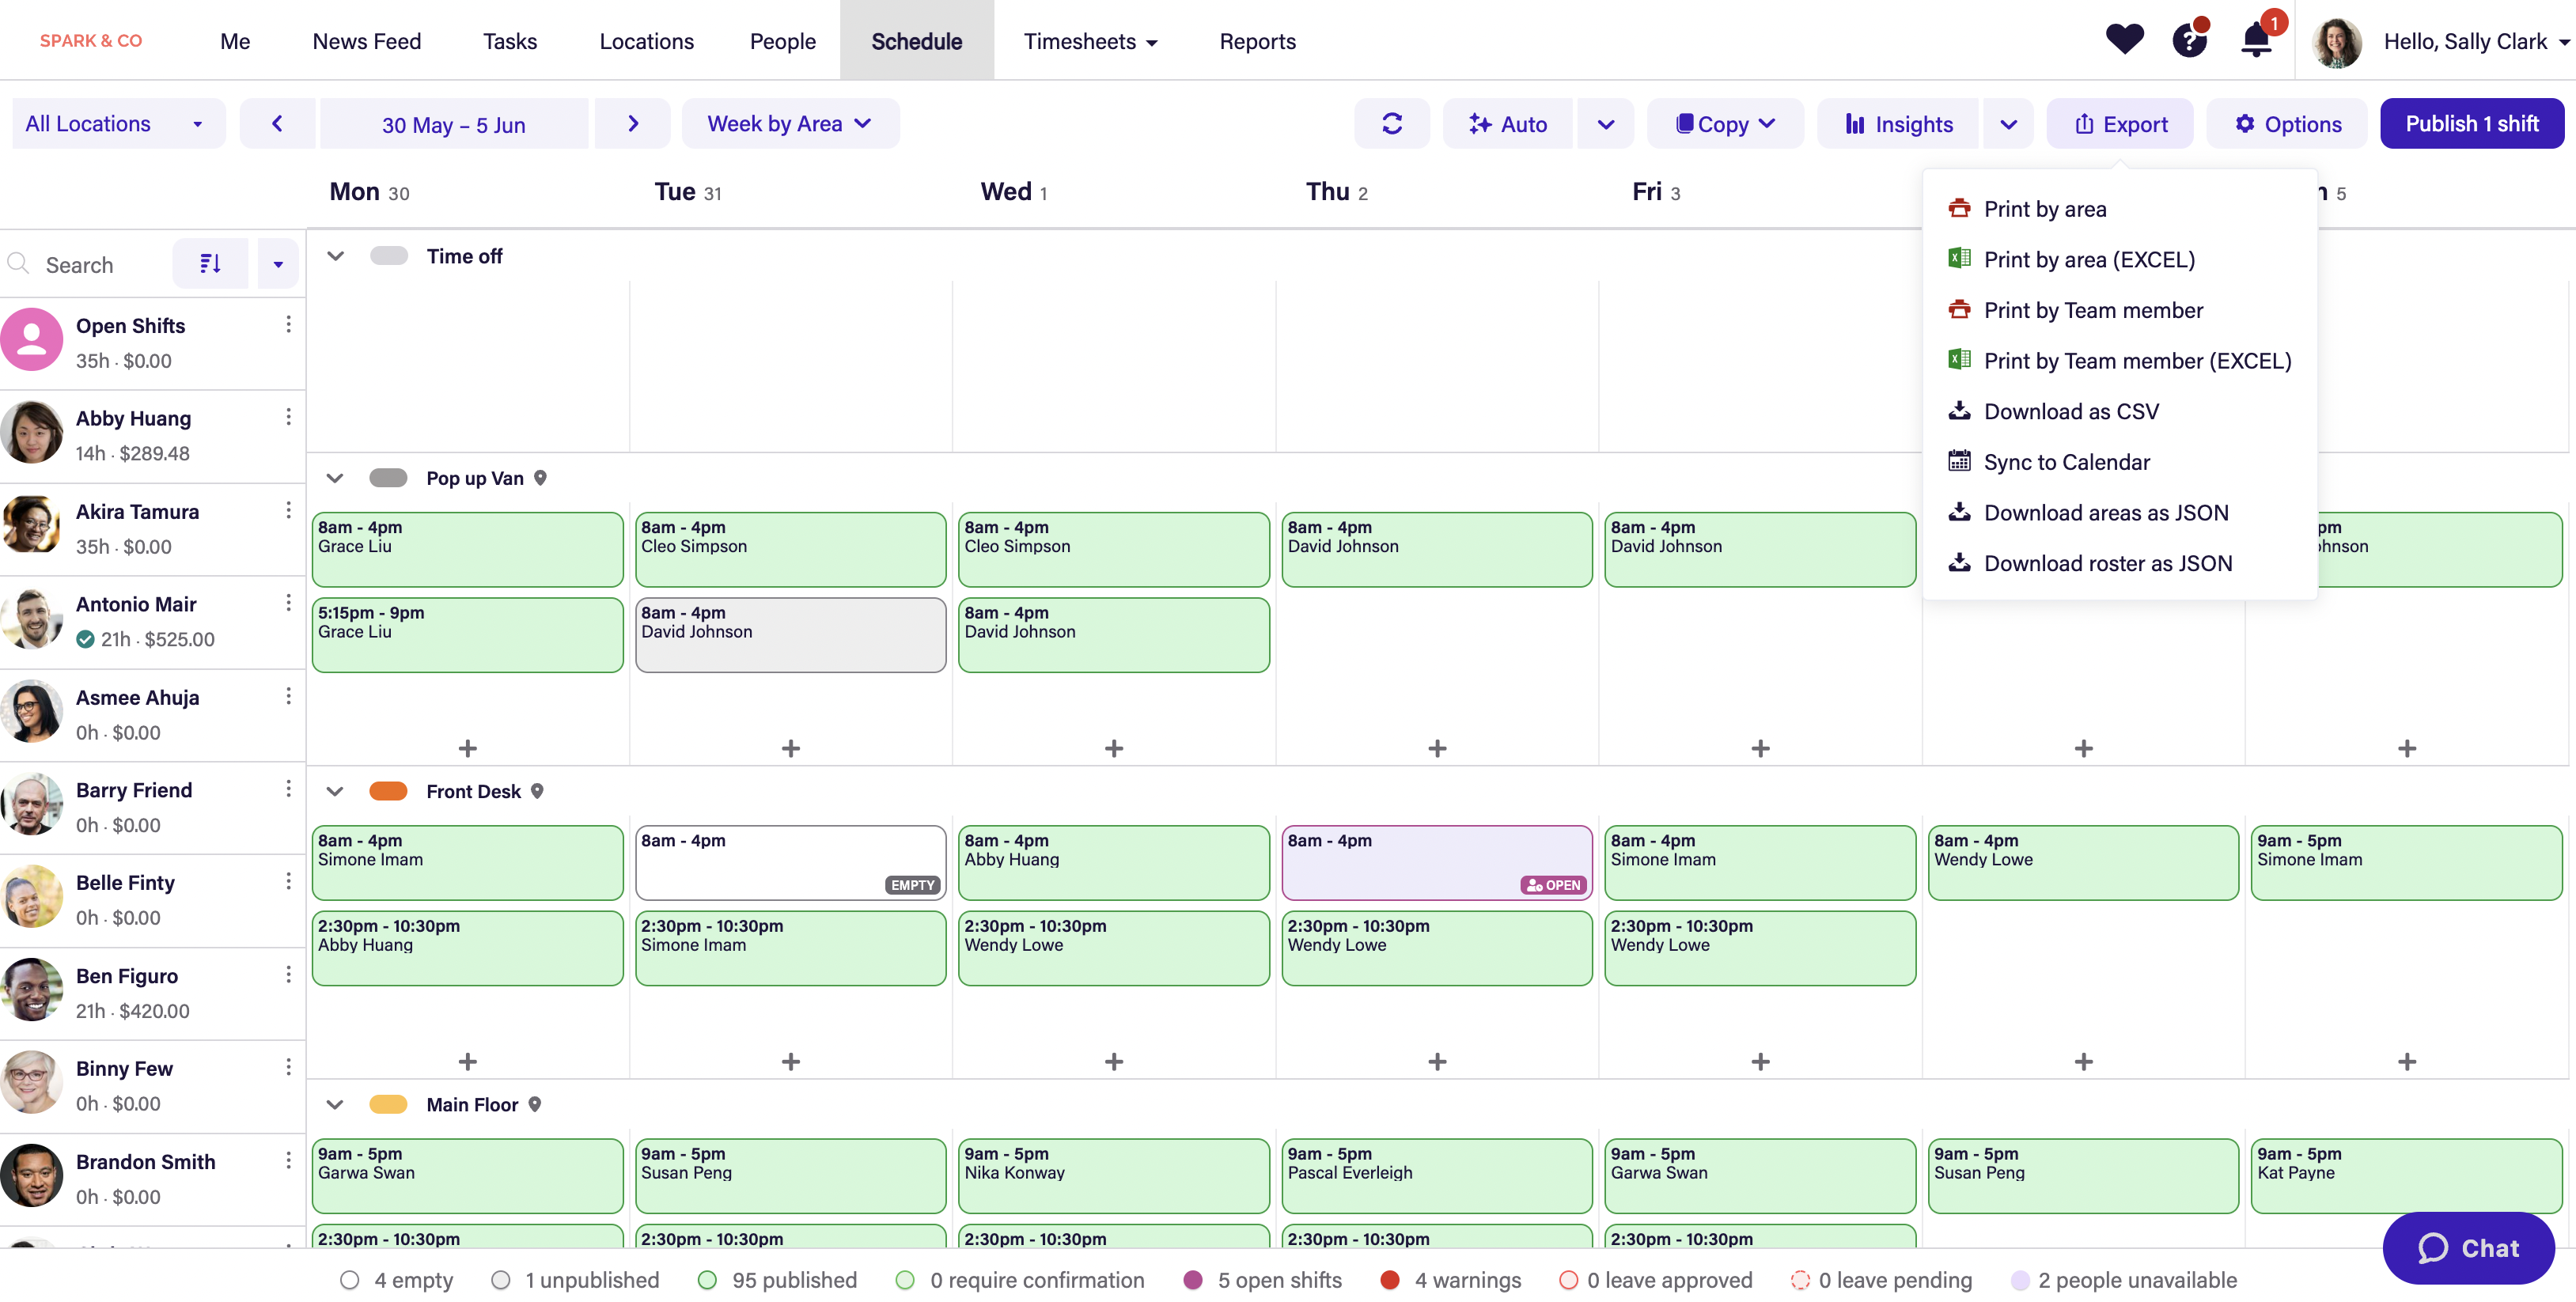Viewport: 2576px width, 1302px height.
Task: Click the Main Floor yellow color swatch
Action: (x=388, y=1104)
